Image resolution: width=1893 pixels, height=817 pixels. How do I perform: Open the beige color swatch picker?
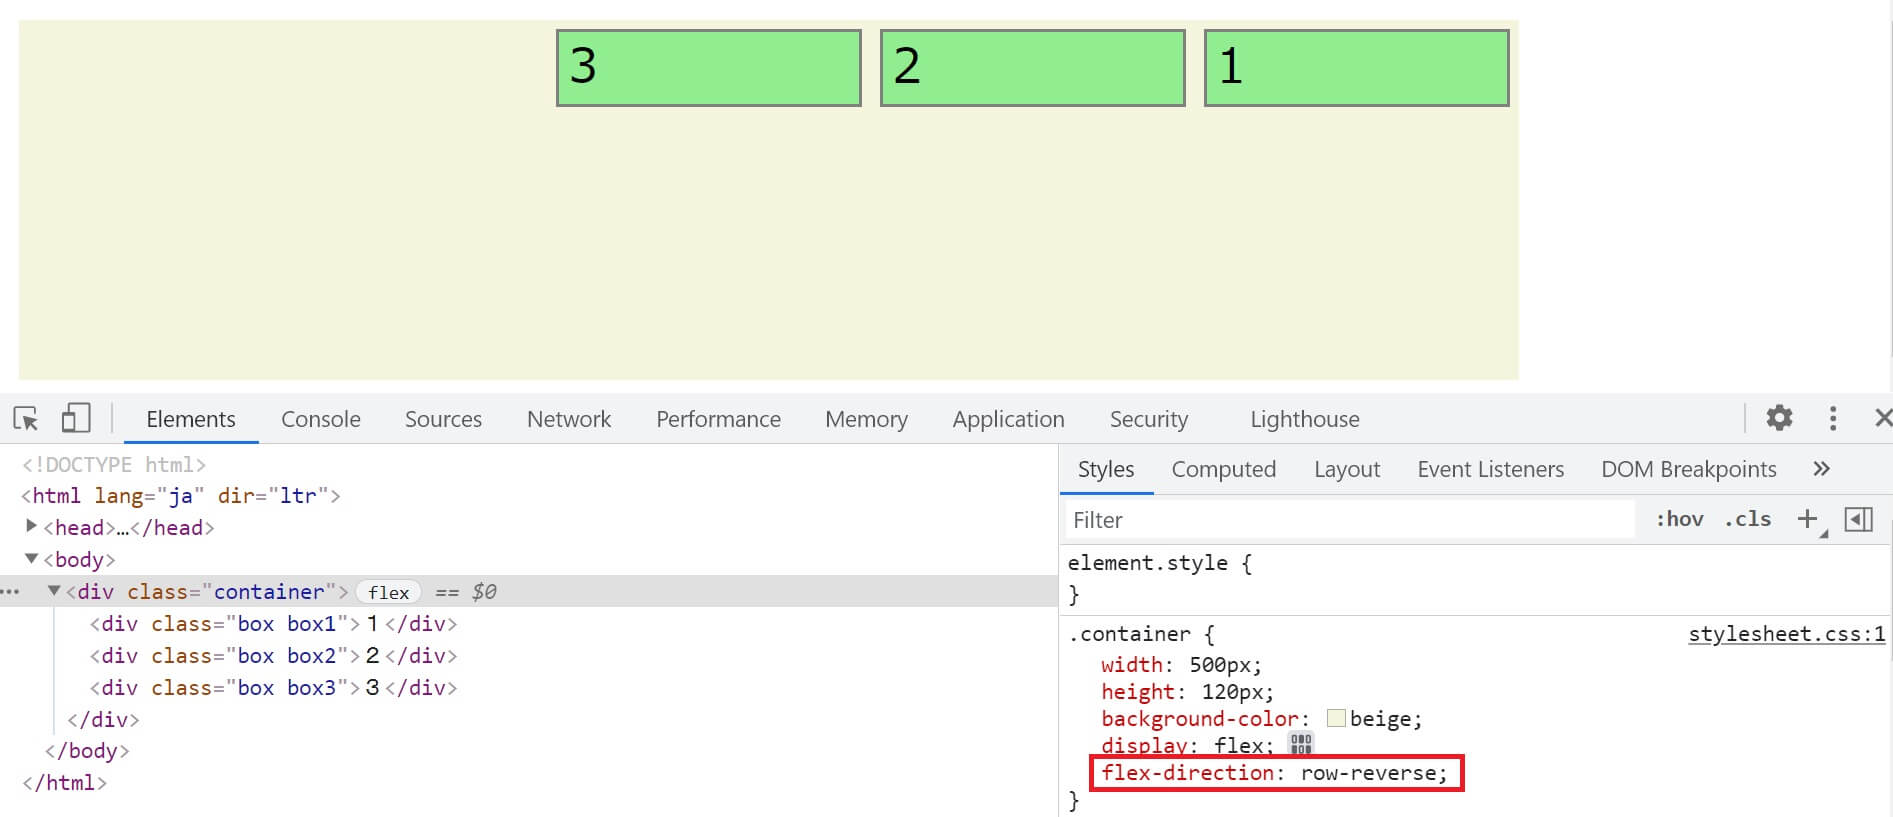coord(1335,718)
